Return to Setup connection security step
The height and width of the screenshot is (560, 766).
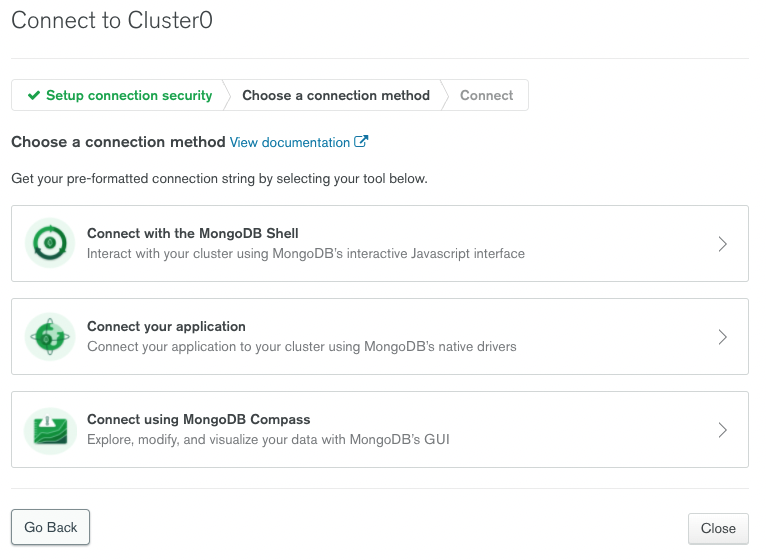click(120, 95)
